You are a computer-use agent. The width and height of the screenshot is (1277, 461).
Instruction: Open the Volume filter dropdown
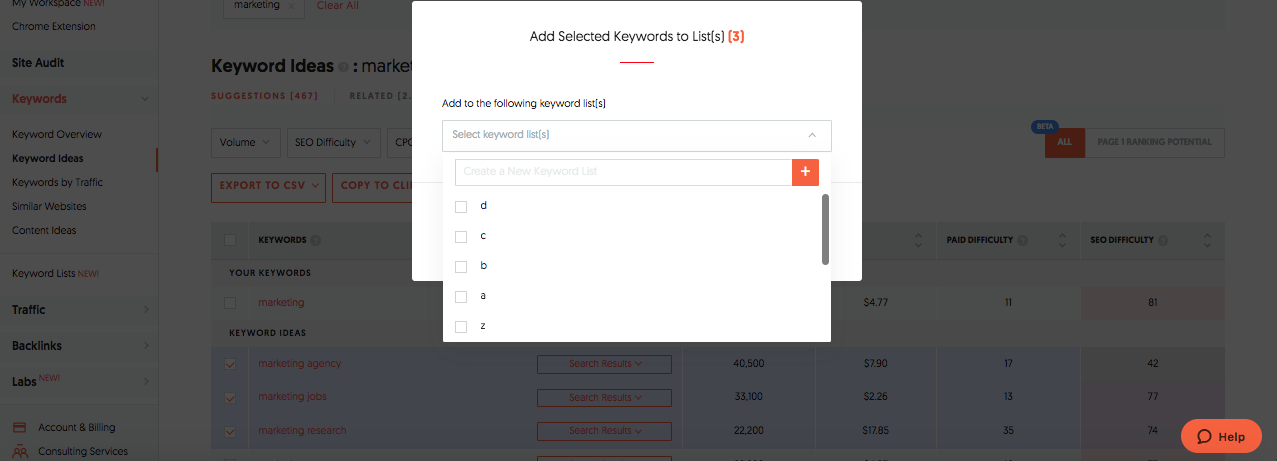pyautogui.click(x=245, y=143)
